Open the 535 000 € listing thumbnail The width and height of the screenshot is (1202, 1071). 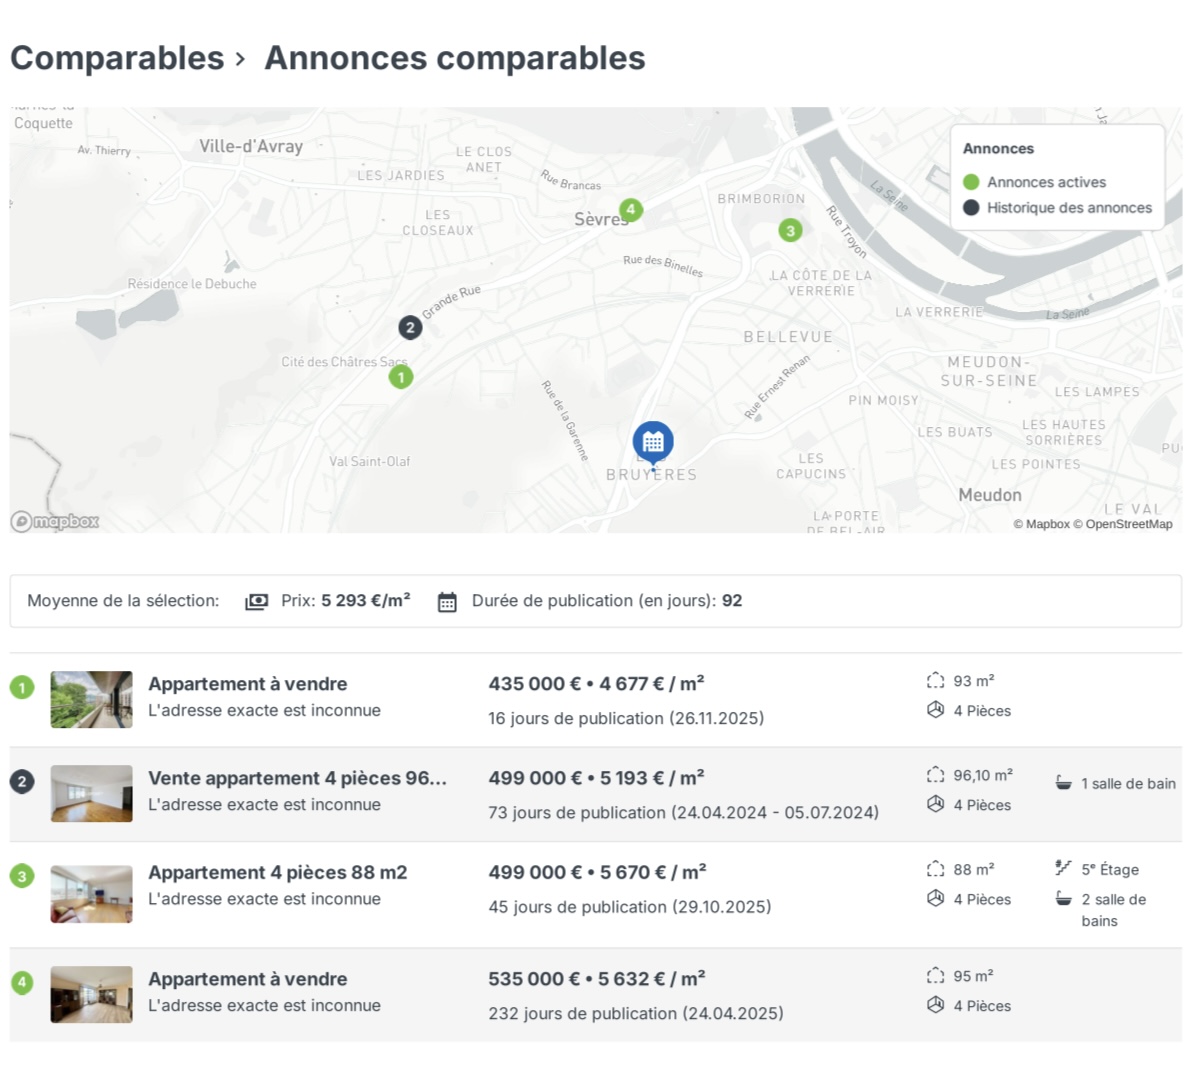(x=92, y=994)
